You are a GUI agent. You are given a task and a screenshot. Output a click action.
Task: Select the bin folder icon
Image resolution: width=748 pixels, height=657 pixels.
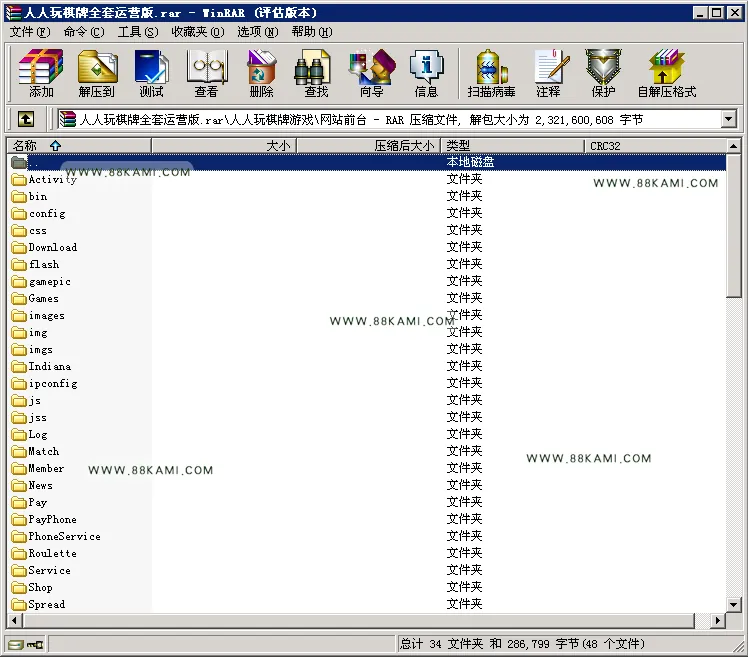pos(19,197)
